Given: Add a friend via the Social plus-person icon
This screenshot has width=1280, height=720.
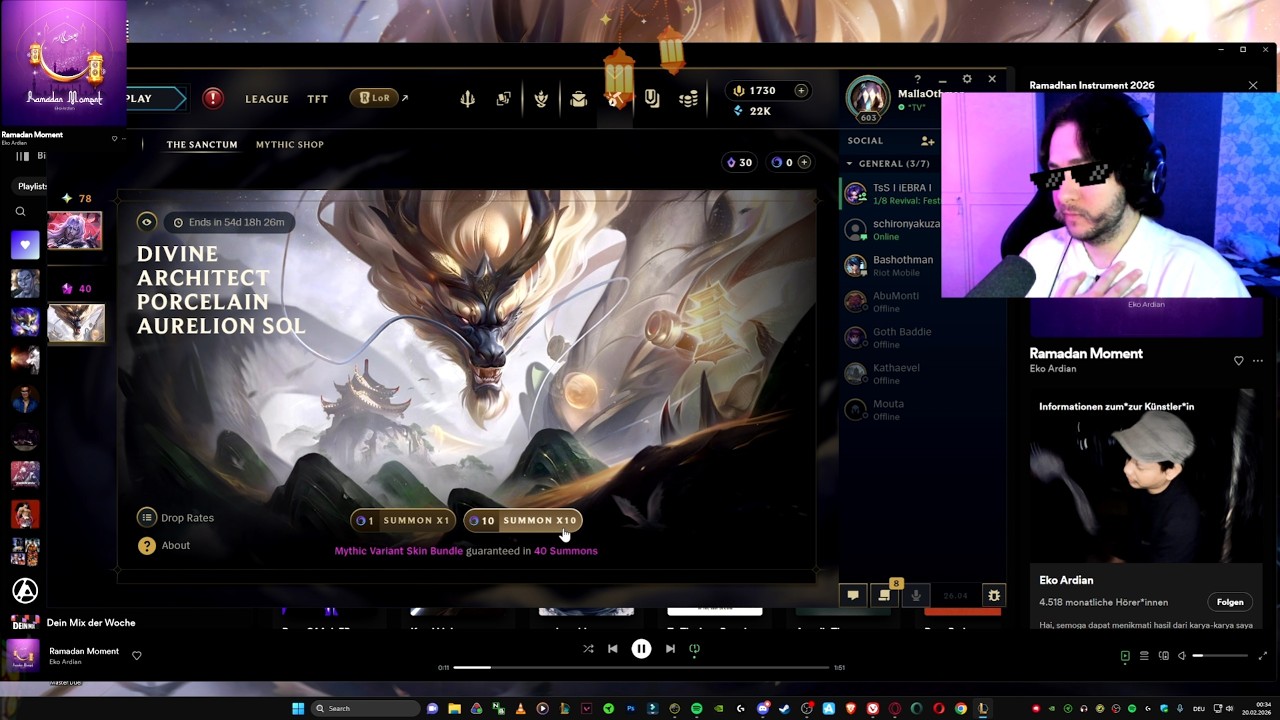Looking at the screenshot, I should click(927, 141).
